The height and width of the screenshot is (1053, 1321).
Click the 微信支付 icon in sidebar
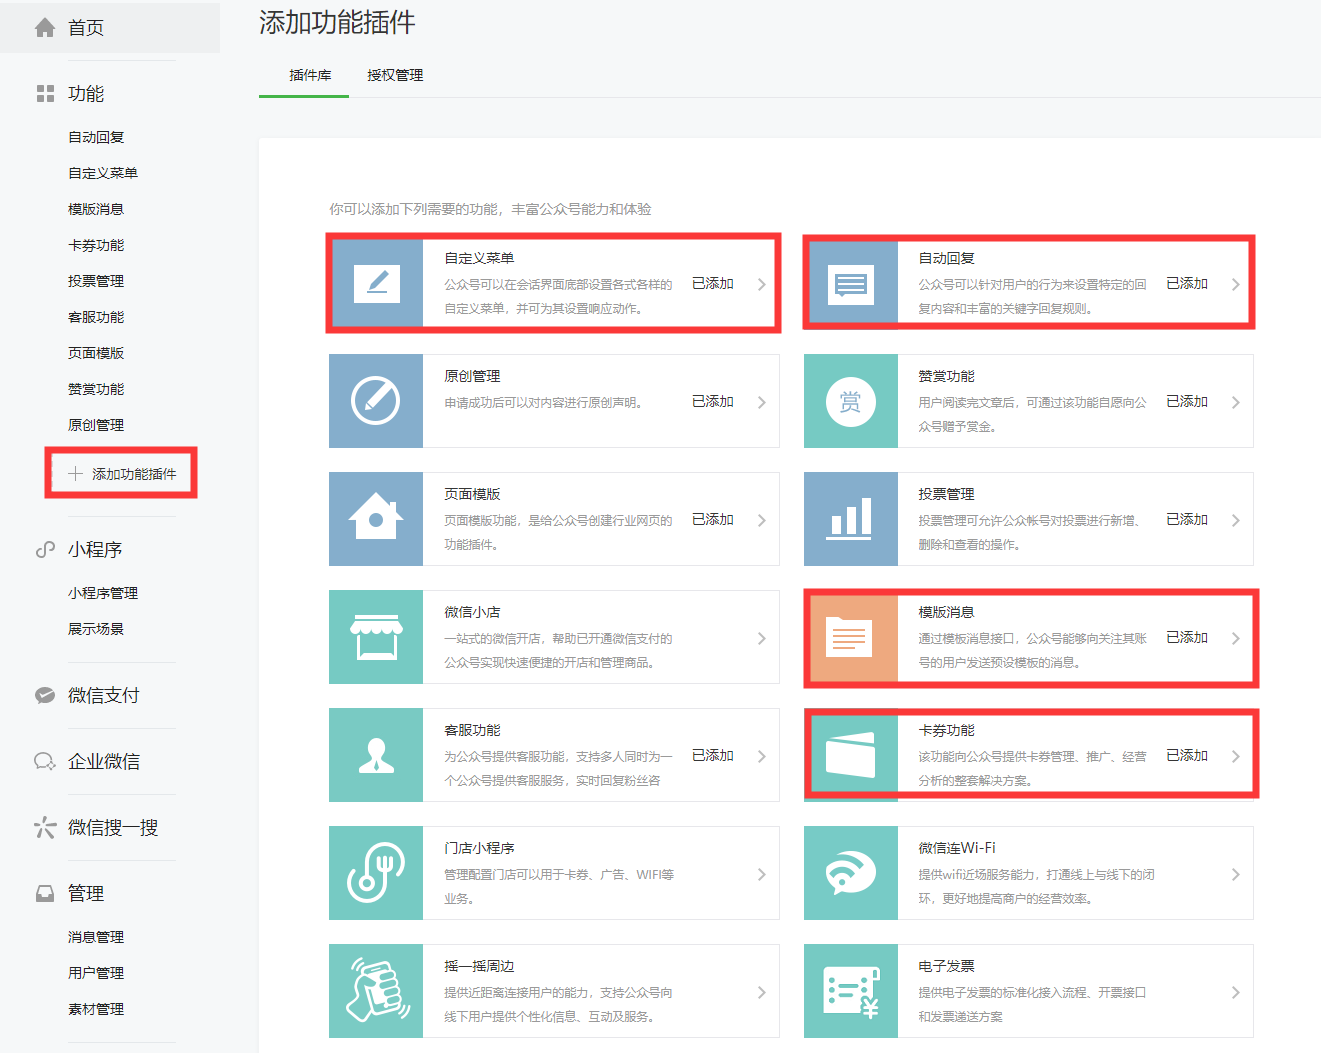point(45,696)
